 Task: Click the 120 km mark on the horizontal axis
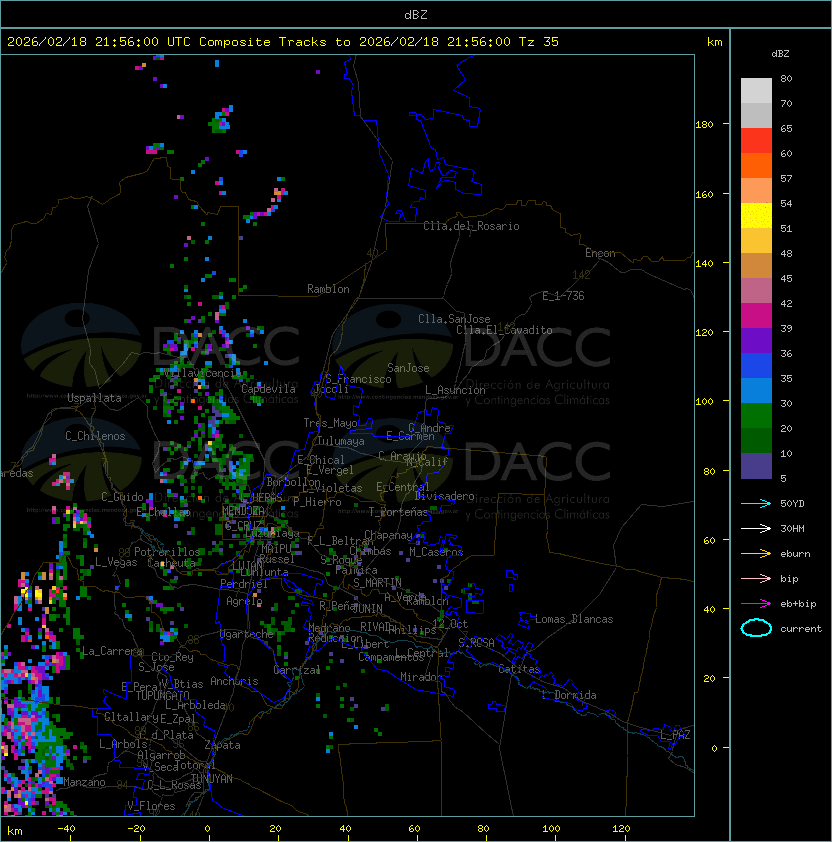point(621,829)
